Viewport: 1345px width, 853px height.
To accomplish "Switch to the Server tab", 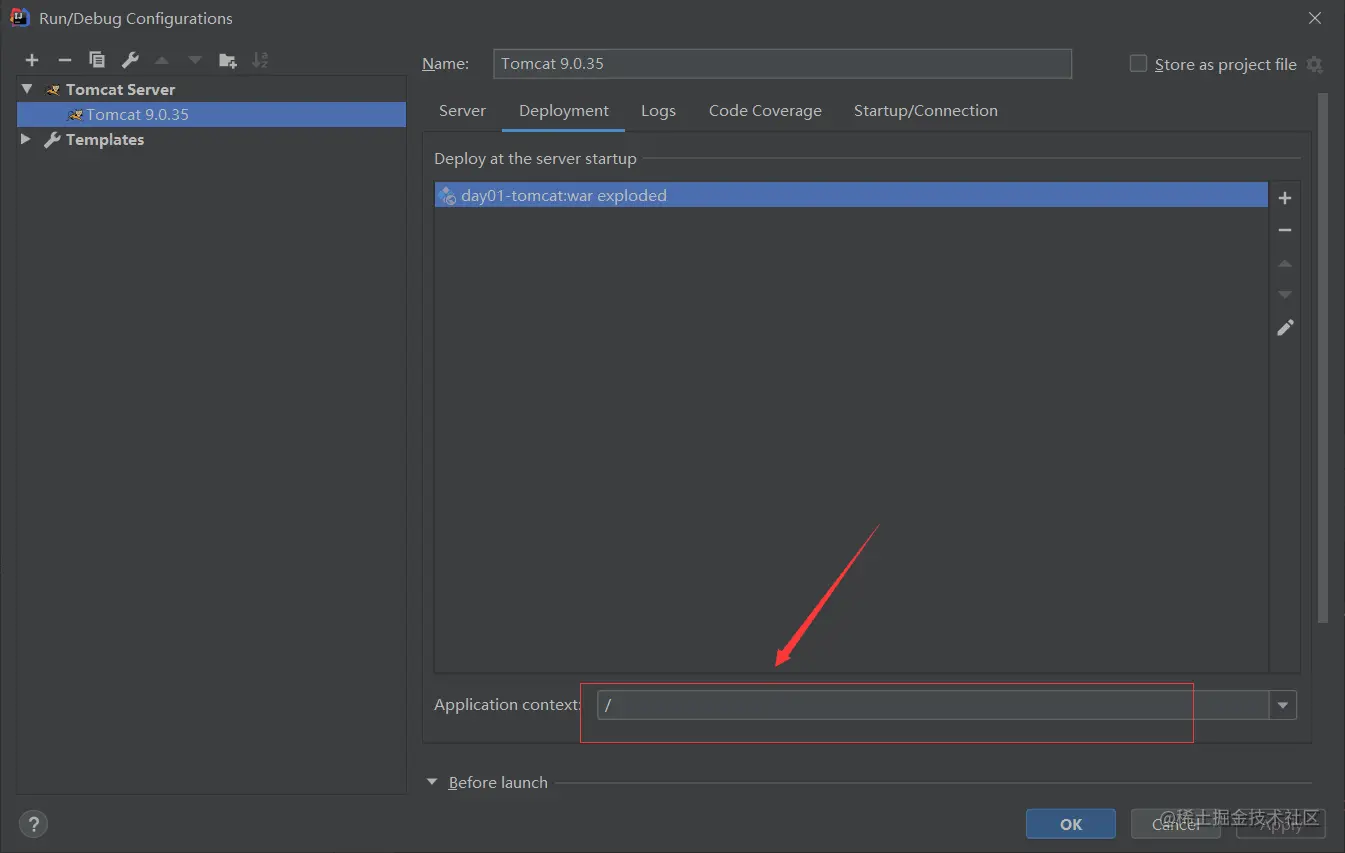I will click(462, 111).
